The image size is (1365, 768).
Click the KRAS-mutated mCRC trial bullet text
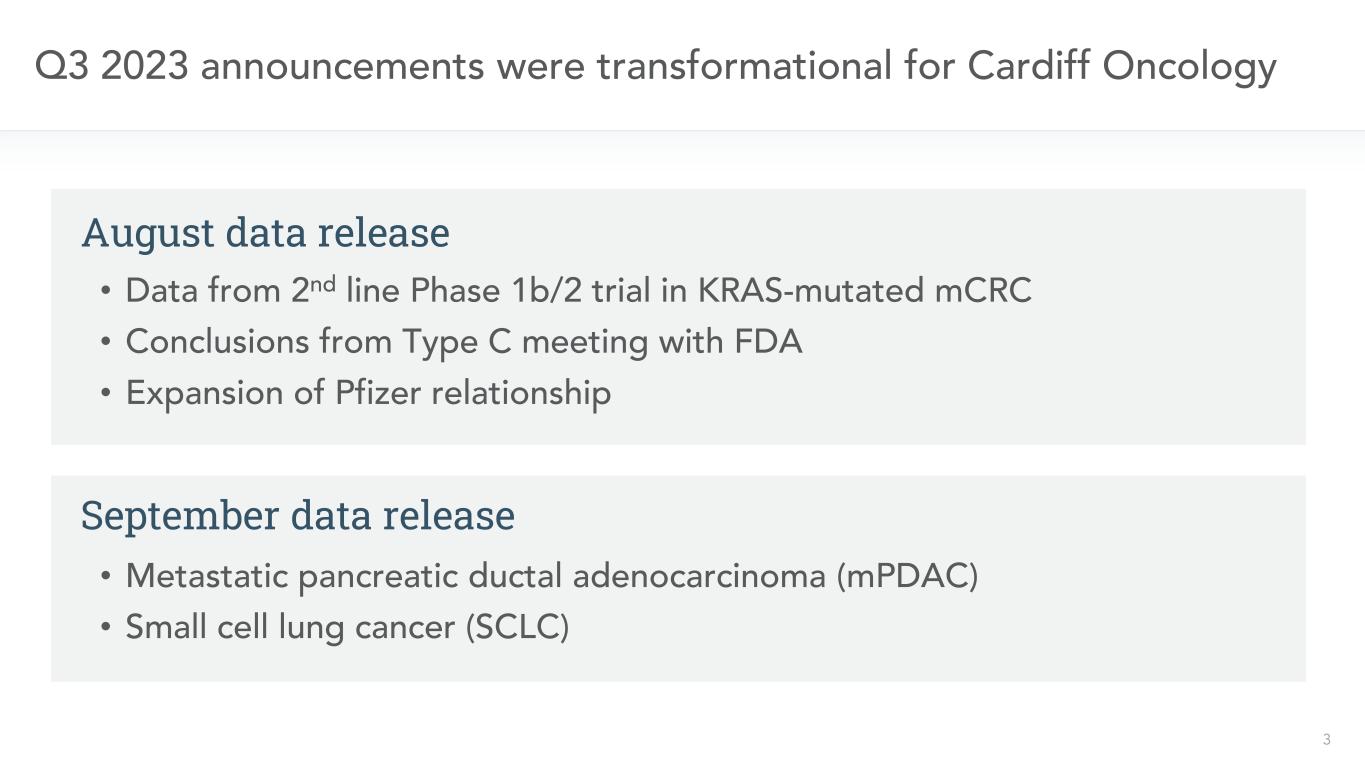[x=578, y=291]
